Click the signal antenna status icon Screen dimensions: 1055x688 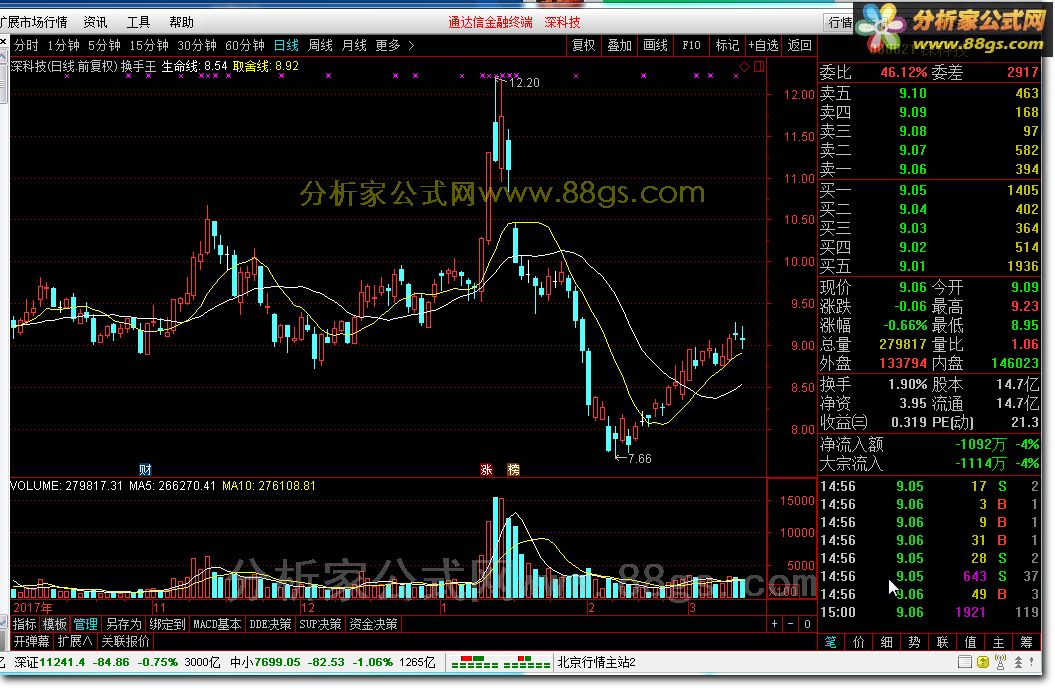(x=1001, y=662)
